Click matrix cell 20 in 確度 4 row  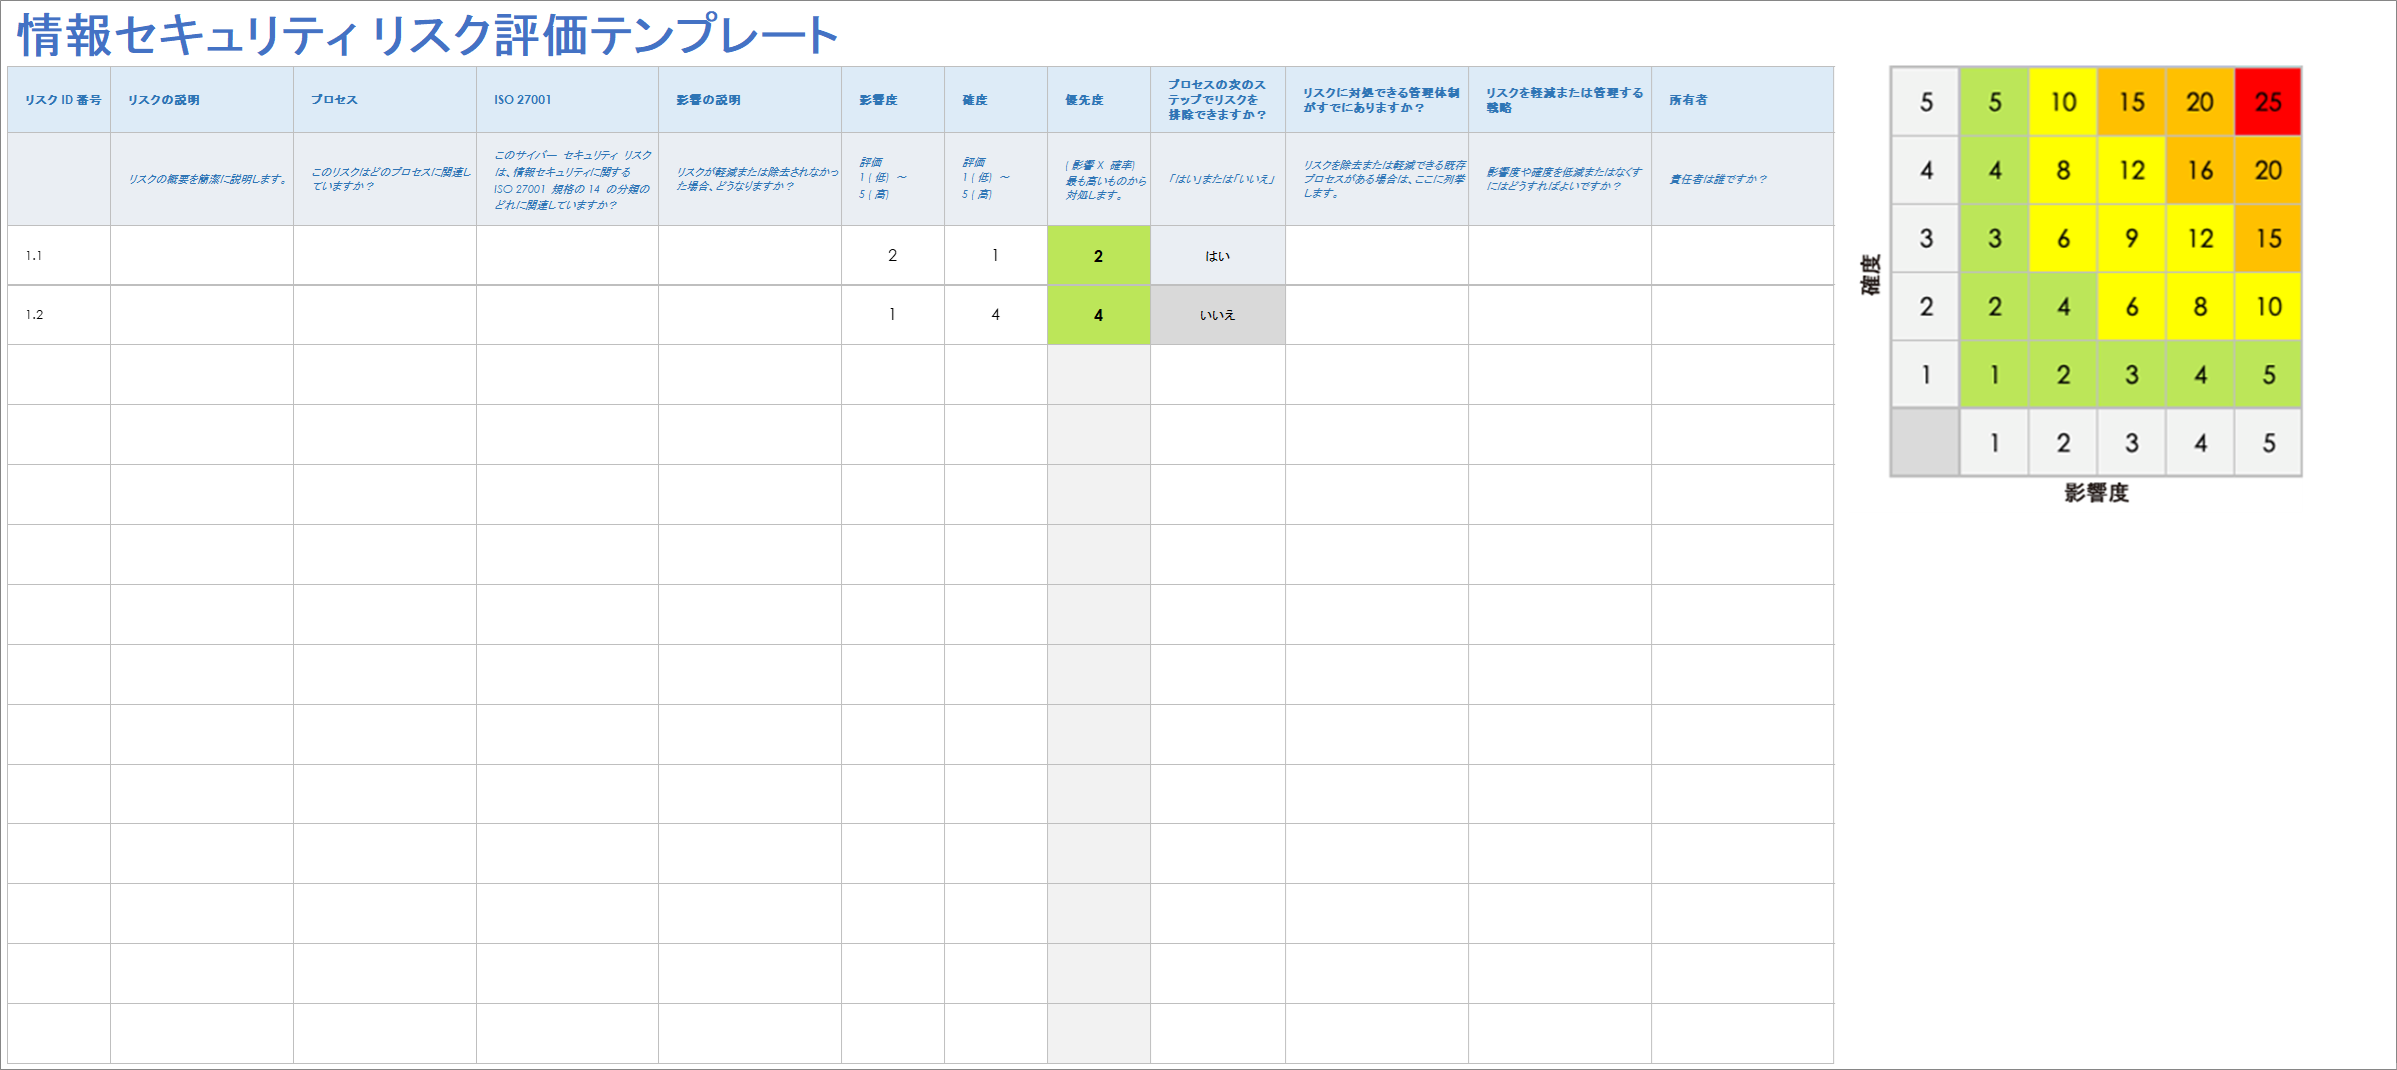2268,170
